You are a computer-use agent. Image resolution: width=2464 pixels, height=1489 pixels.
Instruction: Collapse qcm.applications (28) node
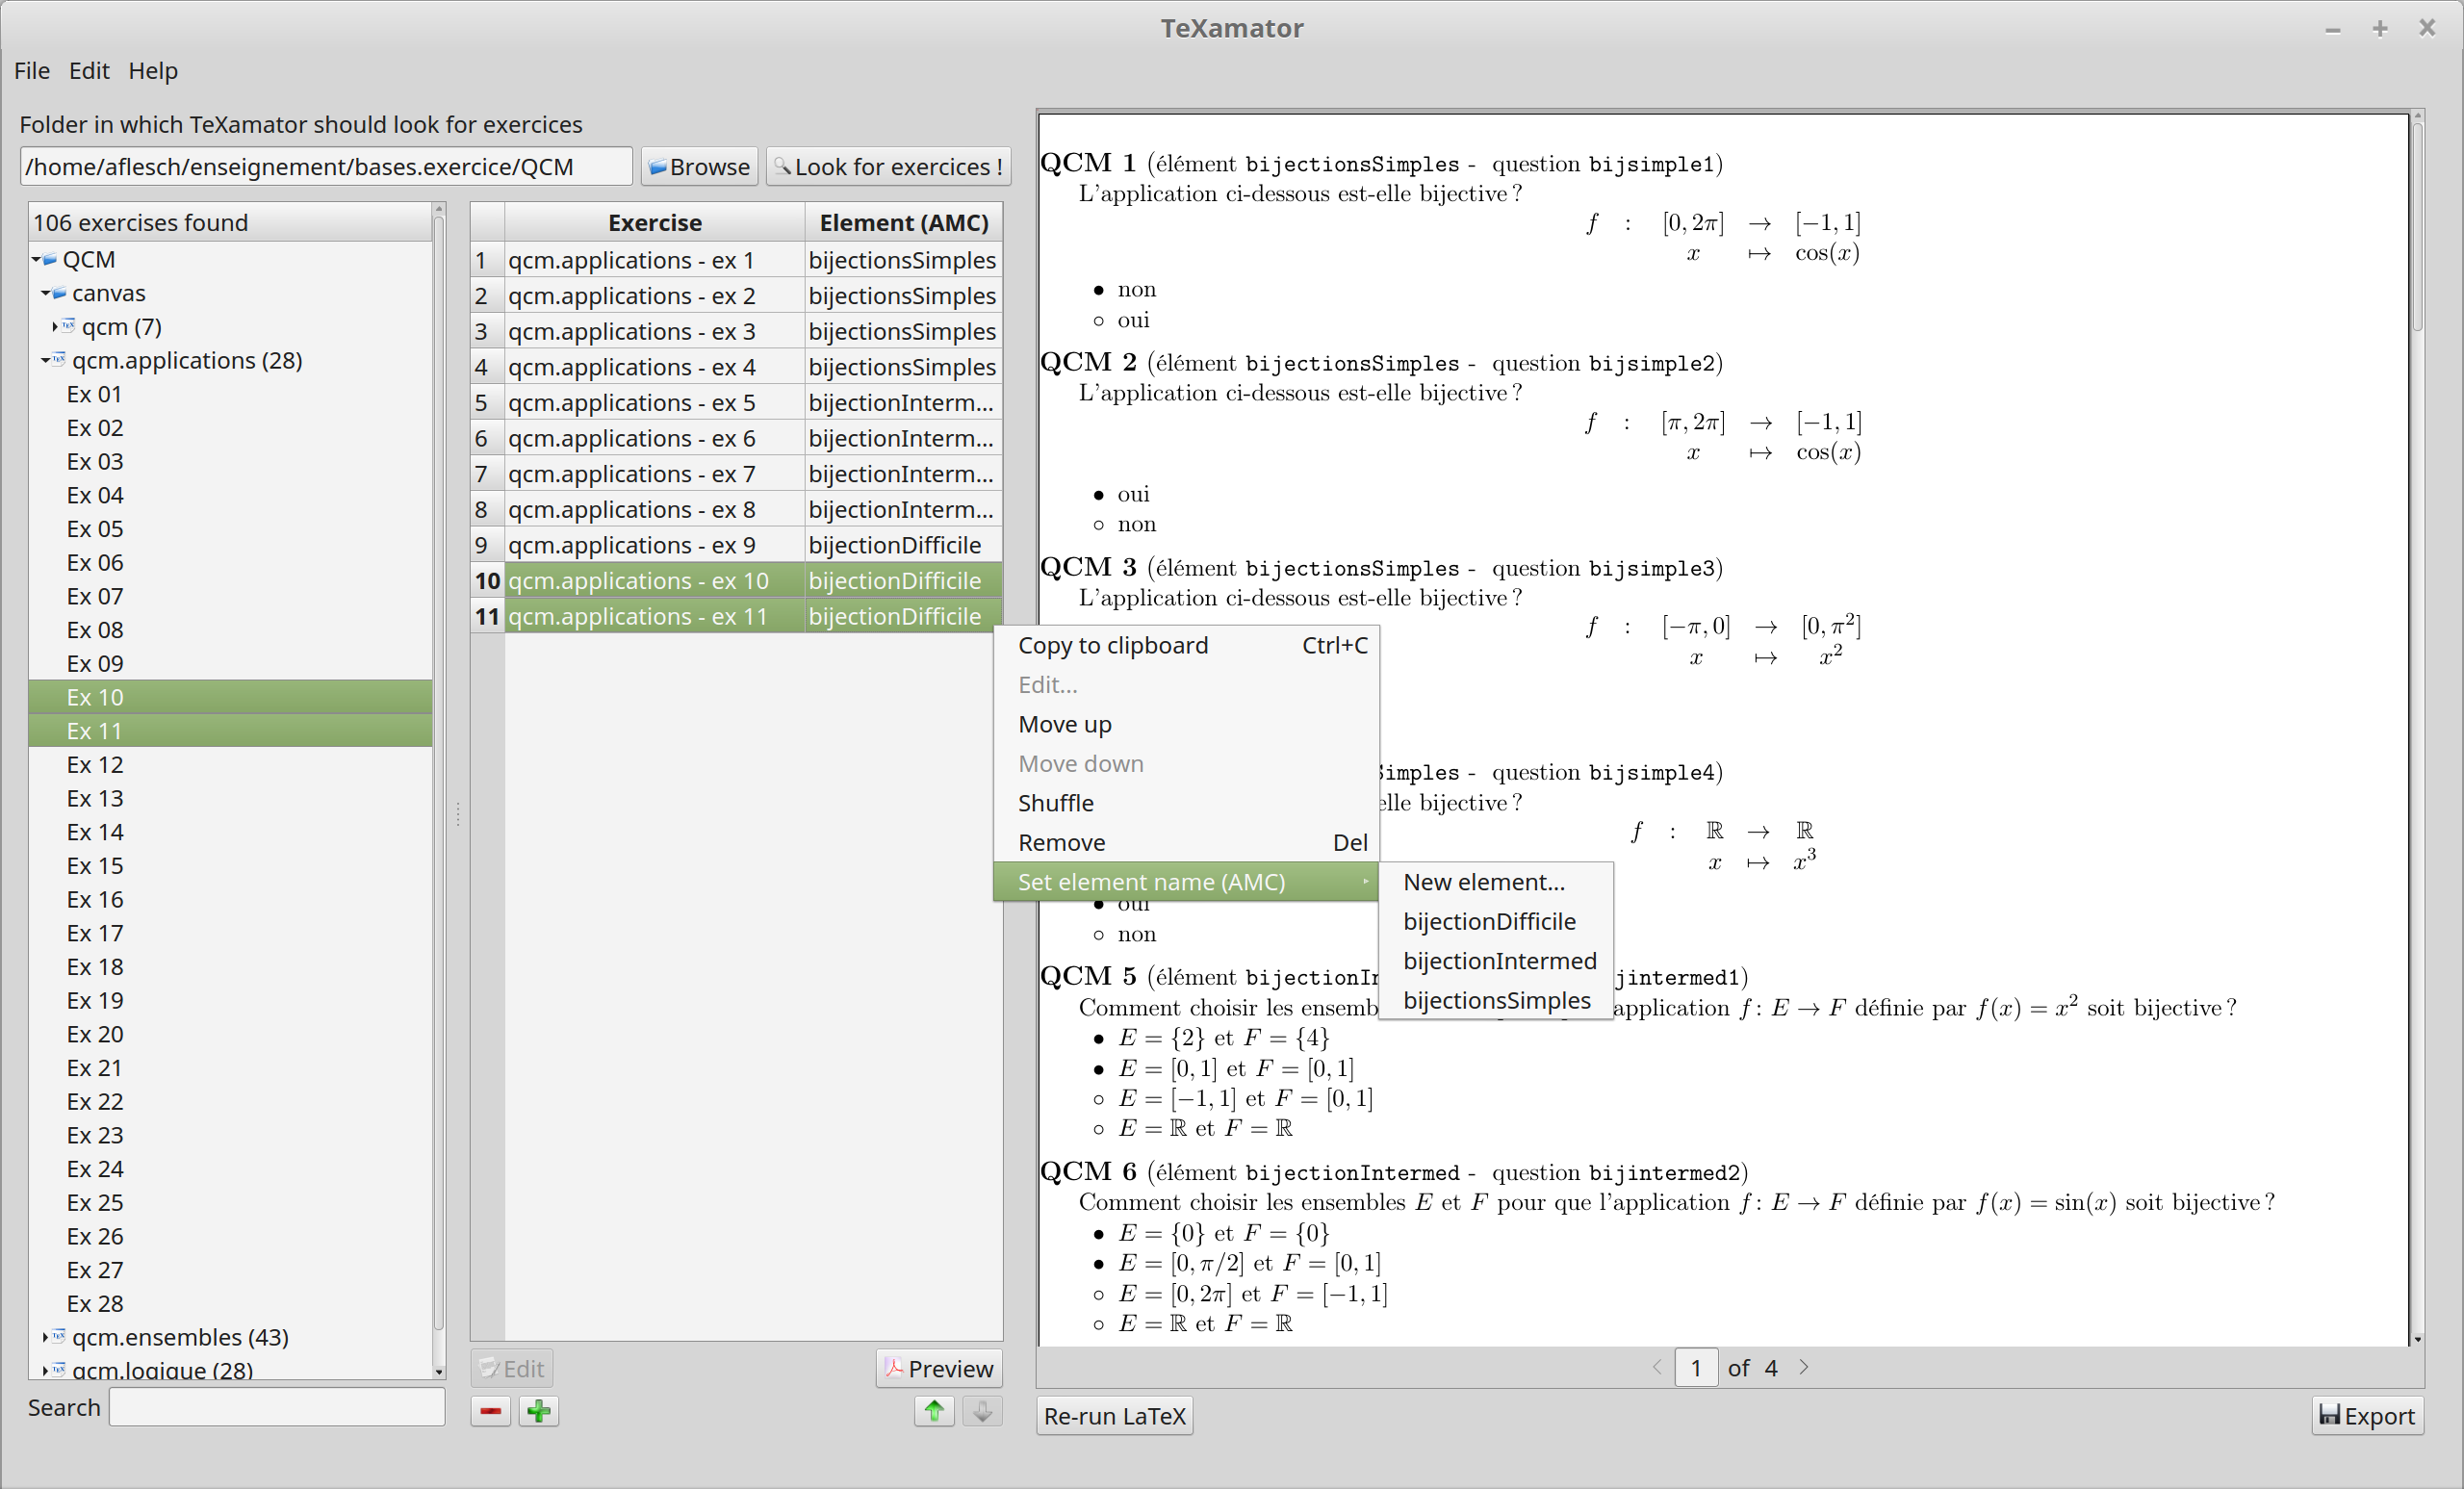click(46, 361)
